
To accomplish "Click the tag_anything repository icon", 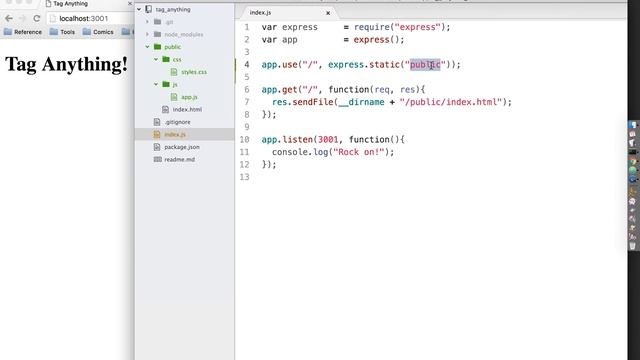I will click(149, 9).
